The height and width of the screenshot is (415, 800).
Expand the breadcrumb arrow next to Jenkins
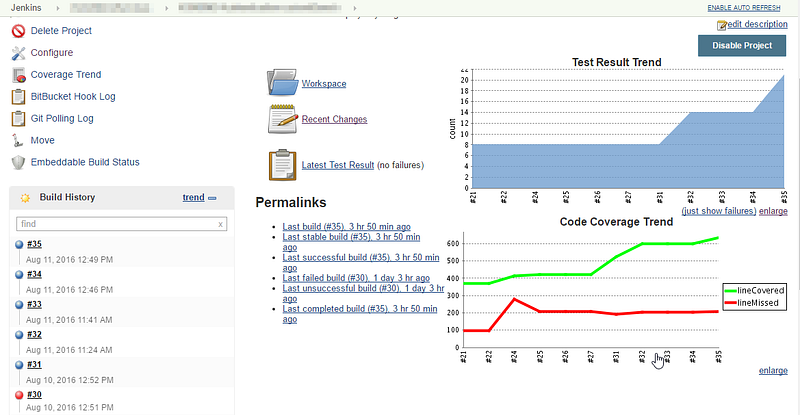[57, 8]
